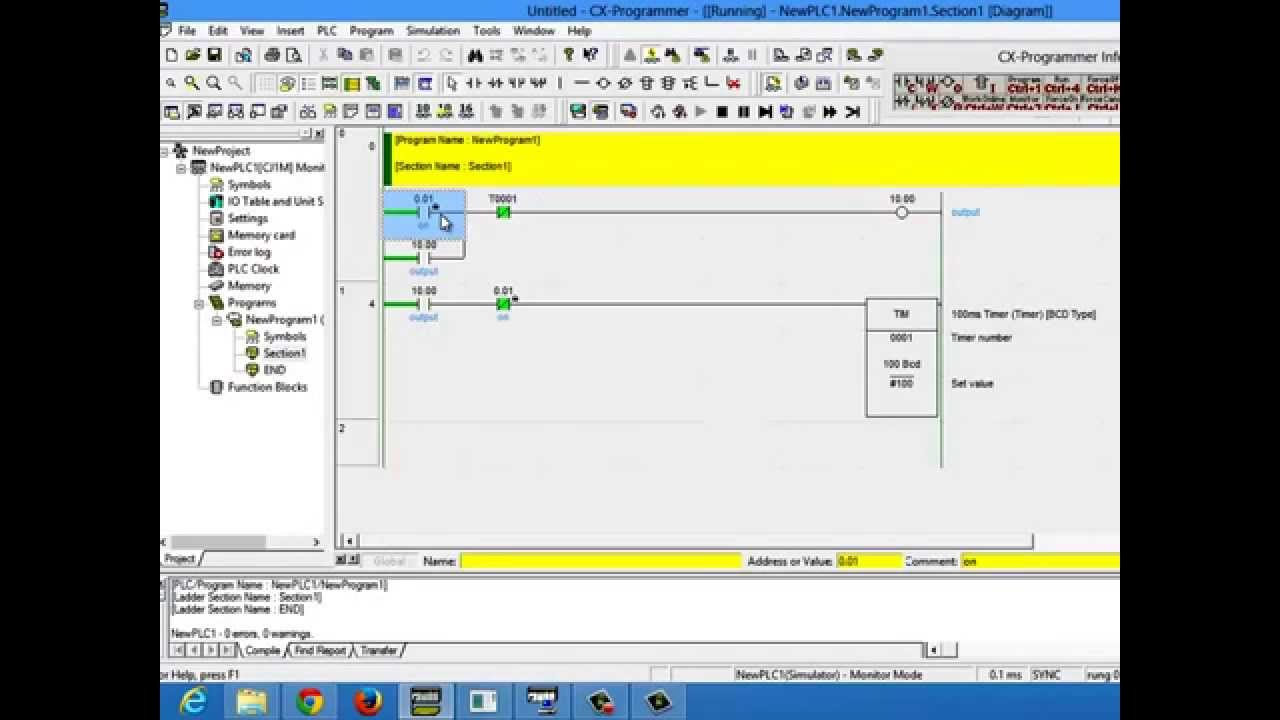1280x720 pixels.
Task: Click the simulation Step Run button
Action: pos(765,111)
